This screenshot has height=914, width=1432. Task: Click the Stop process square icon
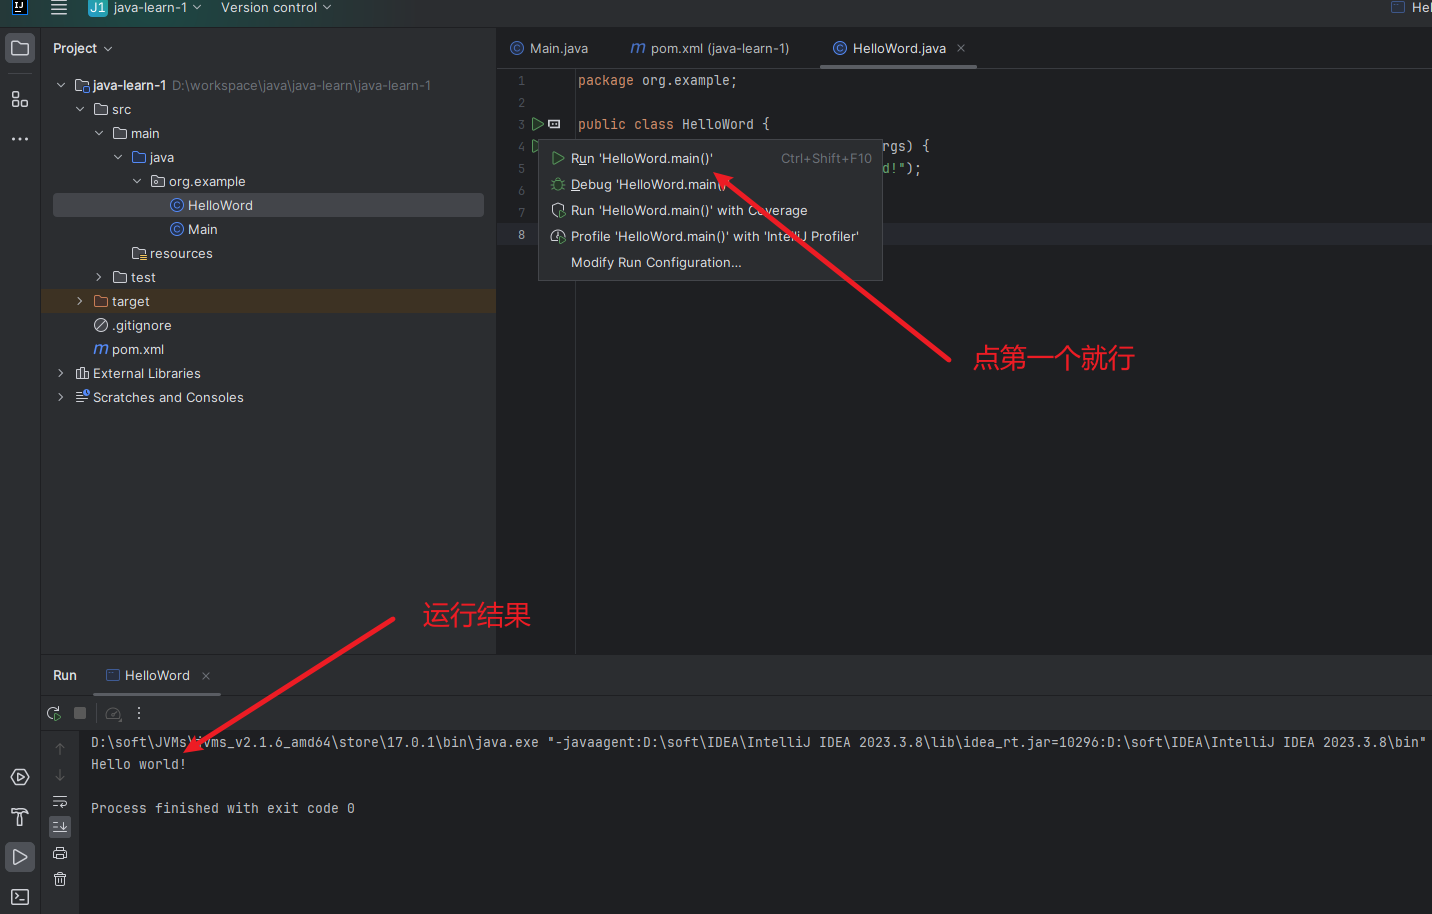(x=80, y=713)
